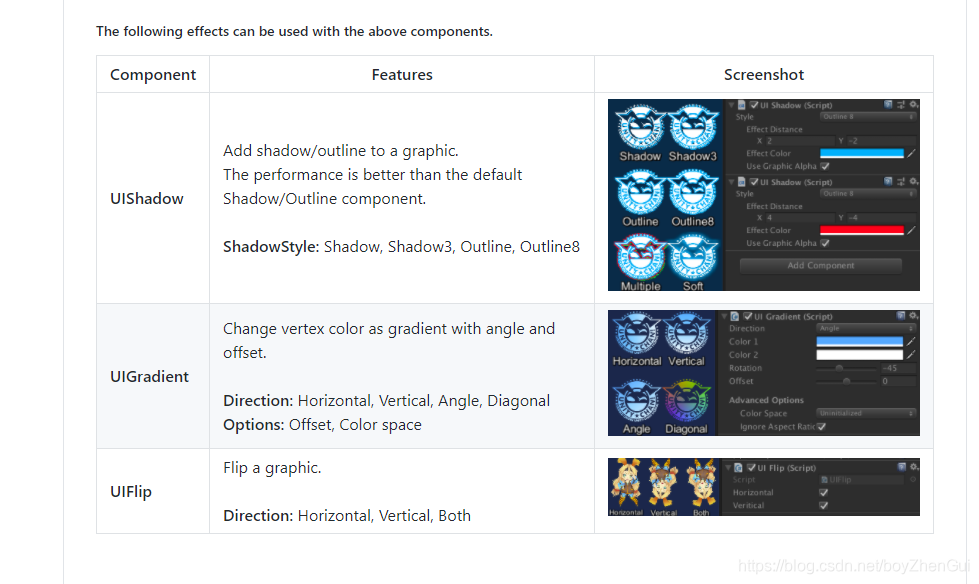Open the gear menu on the UI Flip component

tap(912, 468)
